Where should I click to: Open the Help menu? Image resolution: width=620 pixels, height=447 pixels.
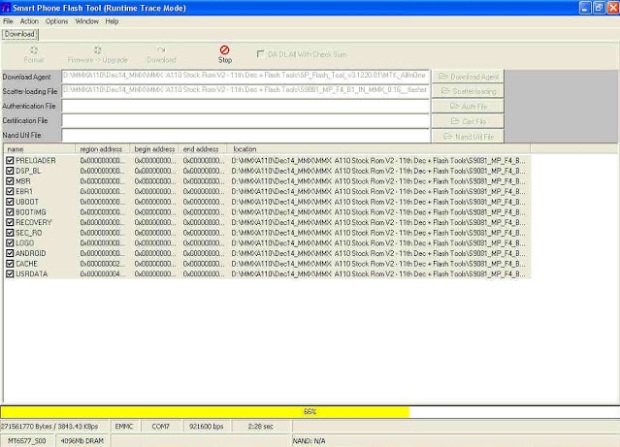(x=112, y=21)
